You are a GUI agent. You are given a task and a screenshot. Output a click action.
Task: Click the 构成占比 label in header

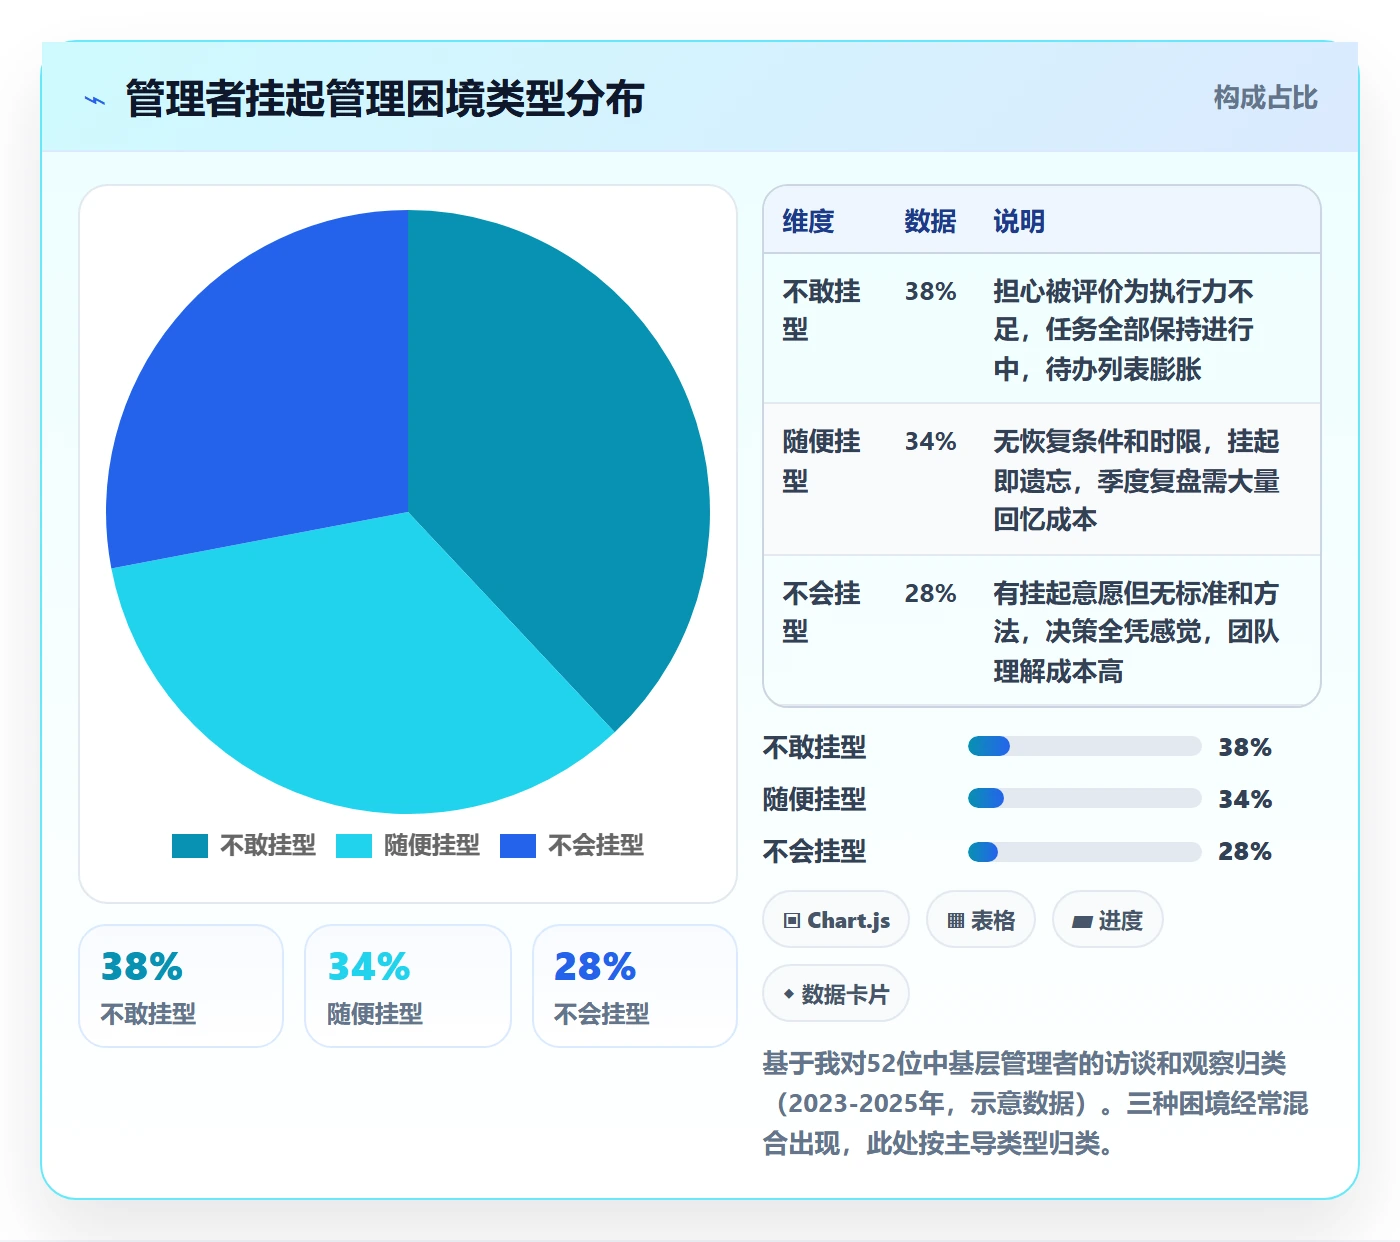[1265, 98]
